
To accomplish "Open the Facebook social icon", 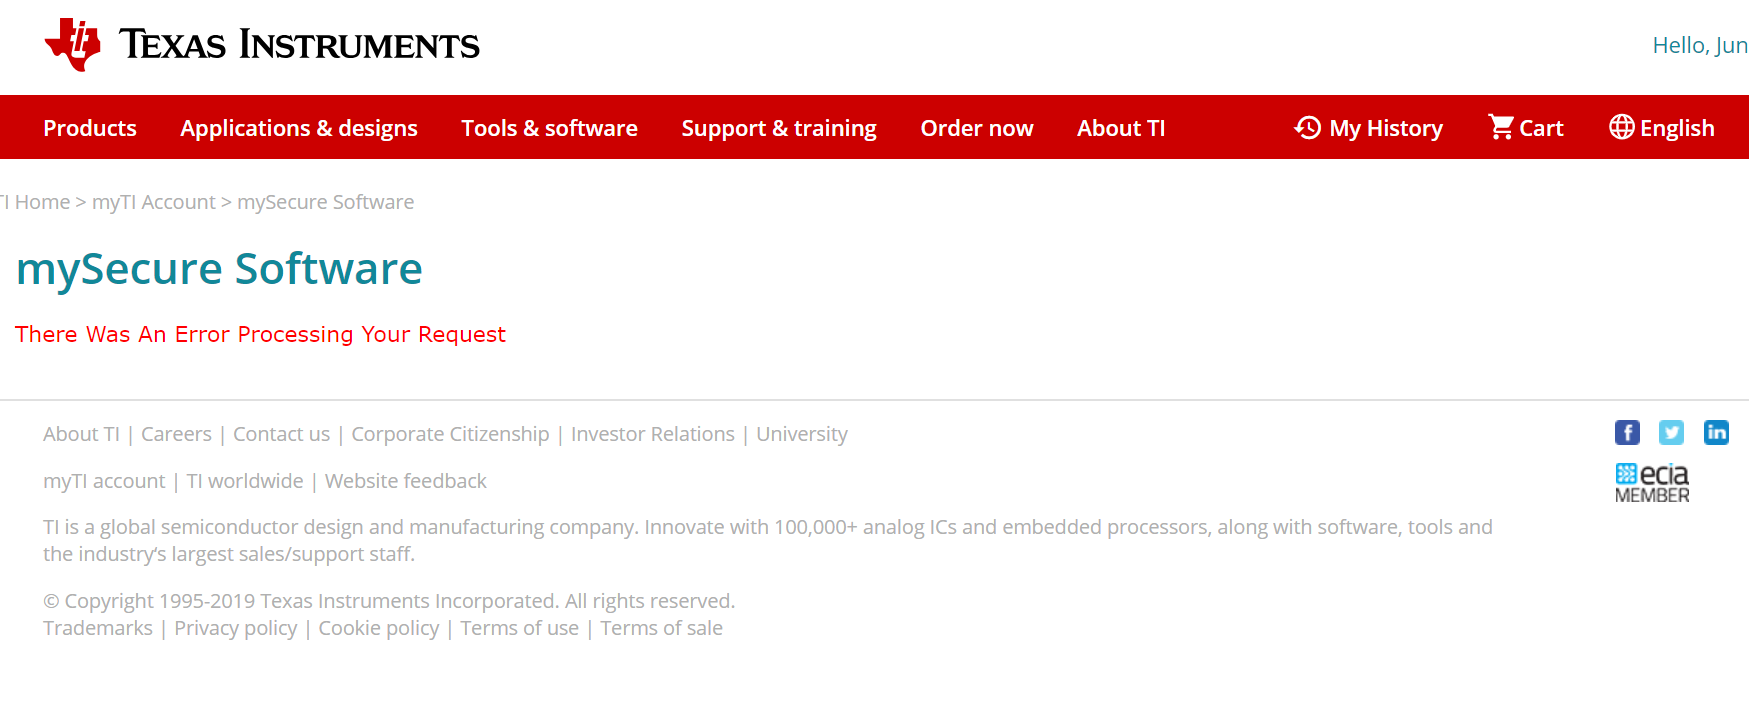I will click(x=1627, y=432).
